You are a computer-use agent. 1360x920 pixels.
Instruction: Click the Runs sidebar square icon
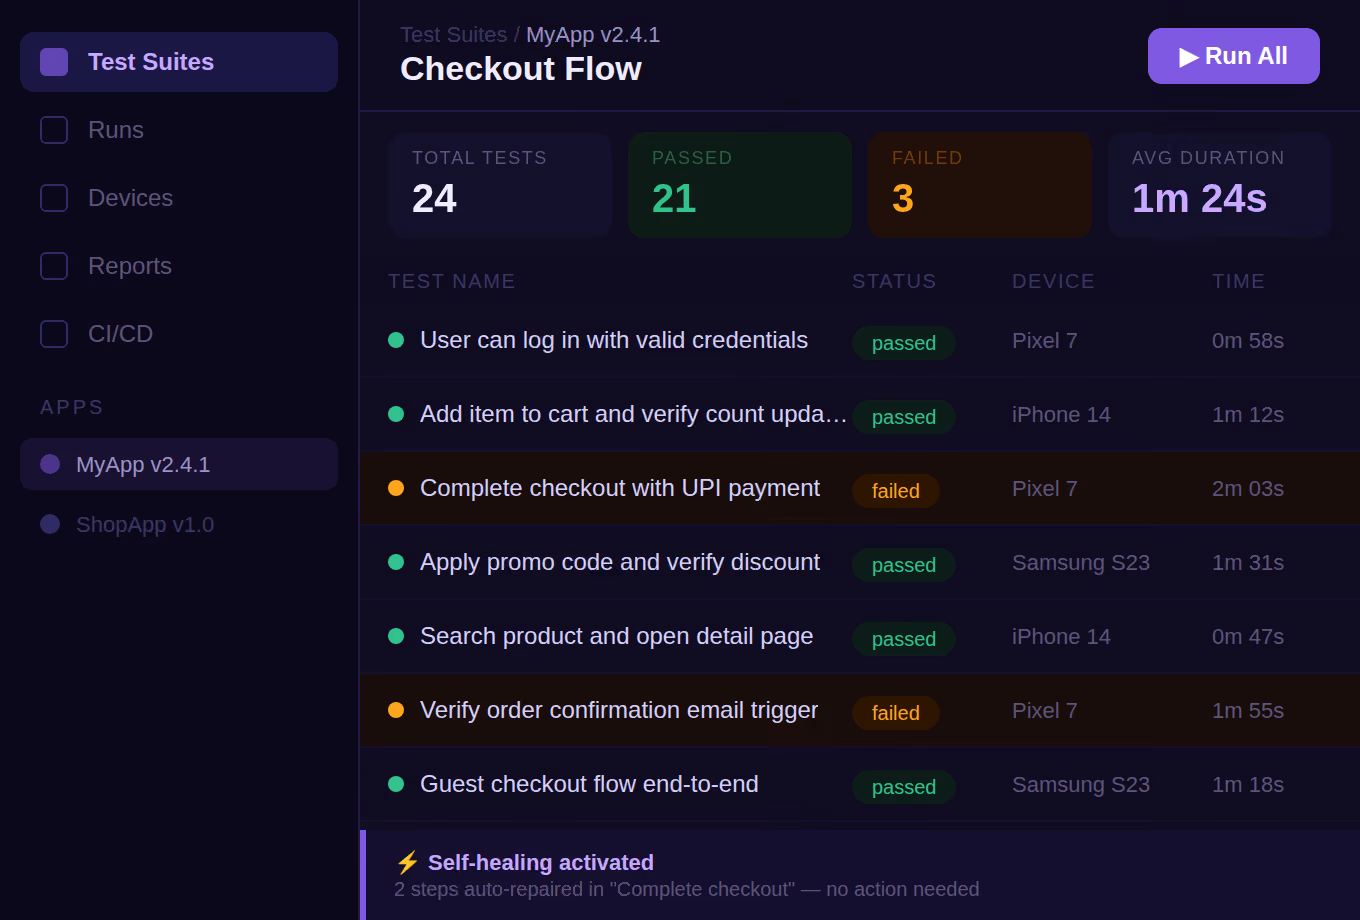(54, 130)
